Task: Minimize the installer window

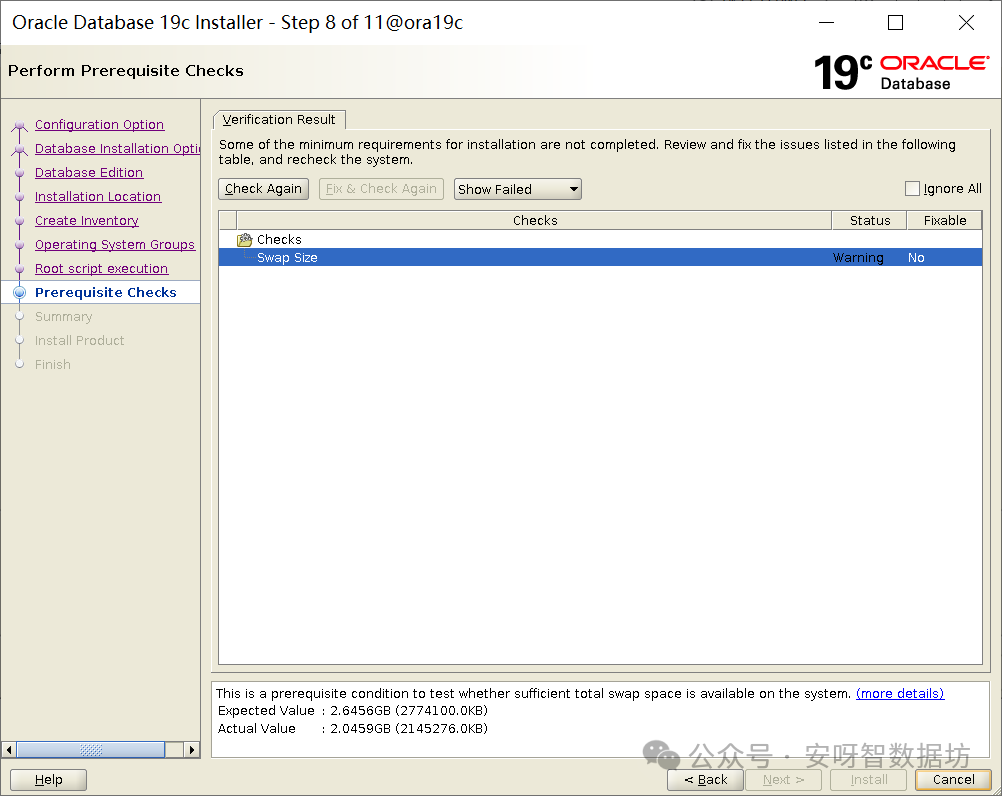Action: point(827,23)
